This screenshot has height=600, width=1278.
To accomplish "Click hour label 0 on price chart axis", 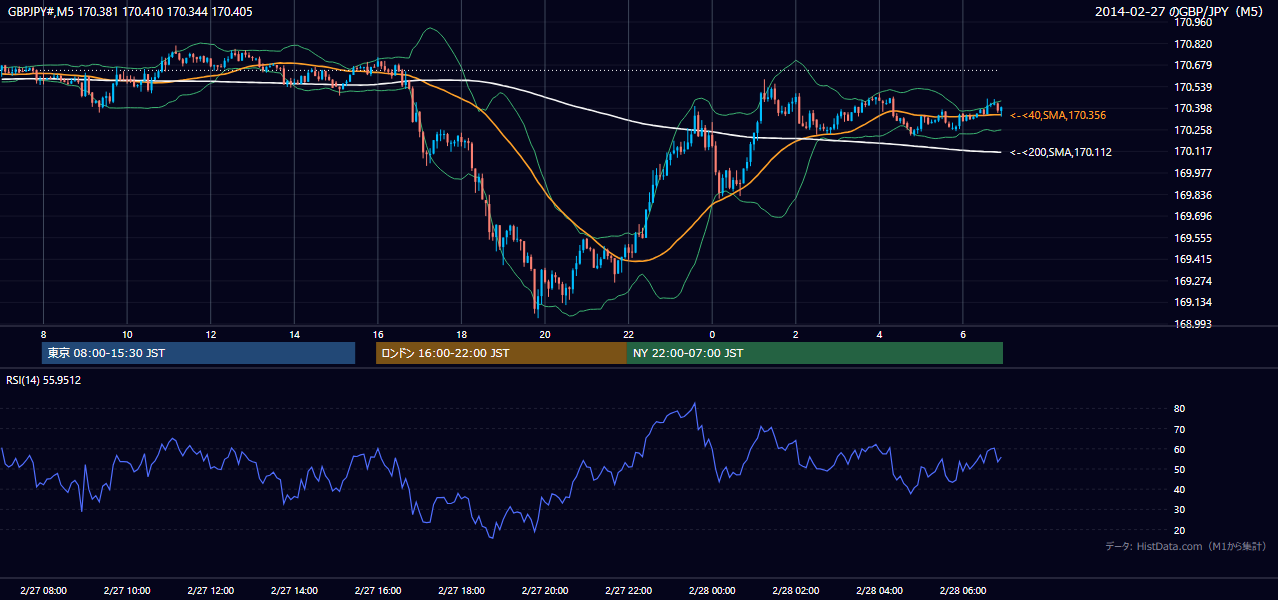I will 712,334.
